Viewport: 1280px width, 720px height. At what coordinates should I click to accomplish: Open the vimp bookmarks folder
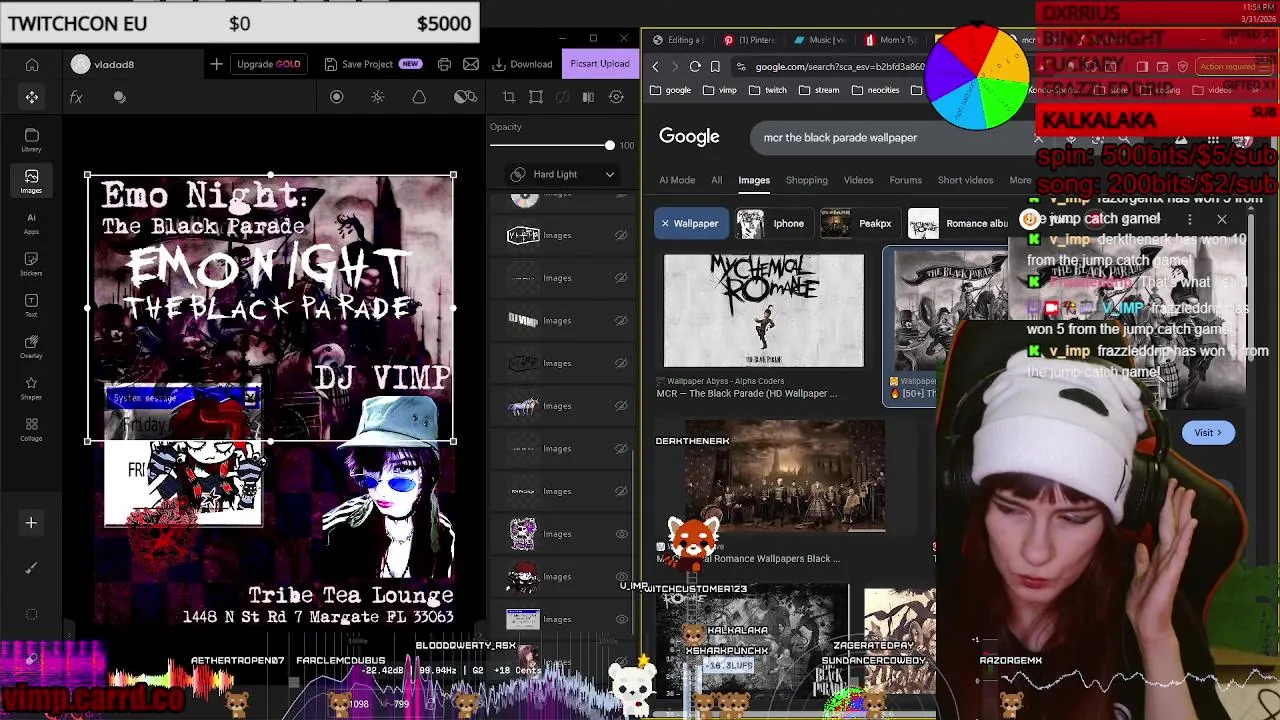pos(720,90)
